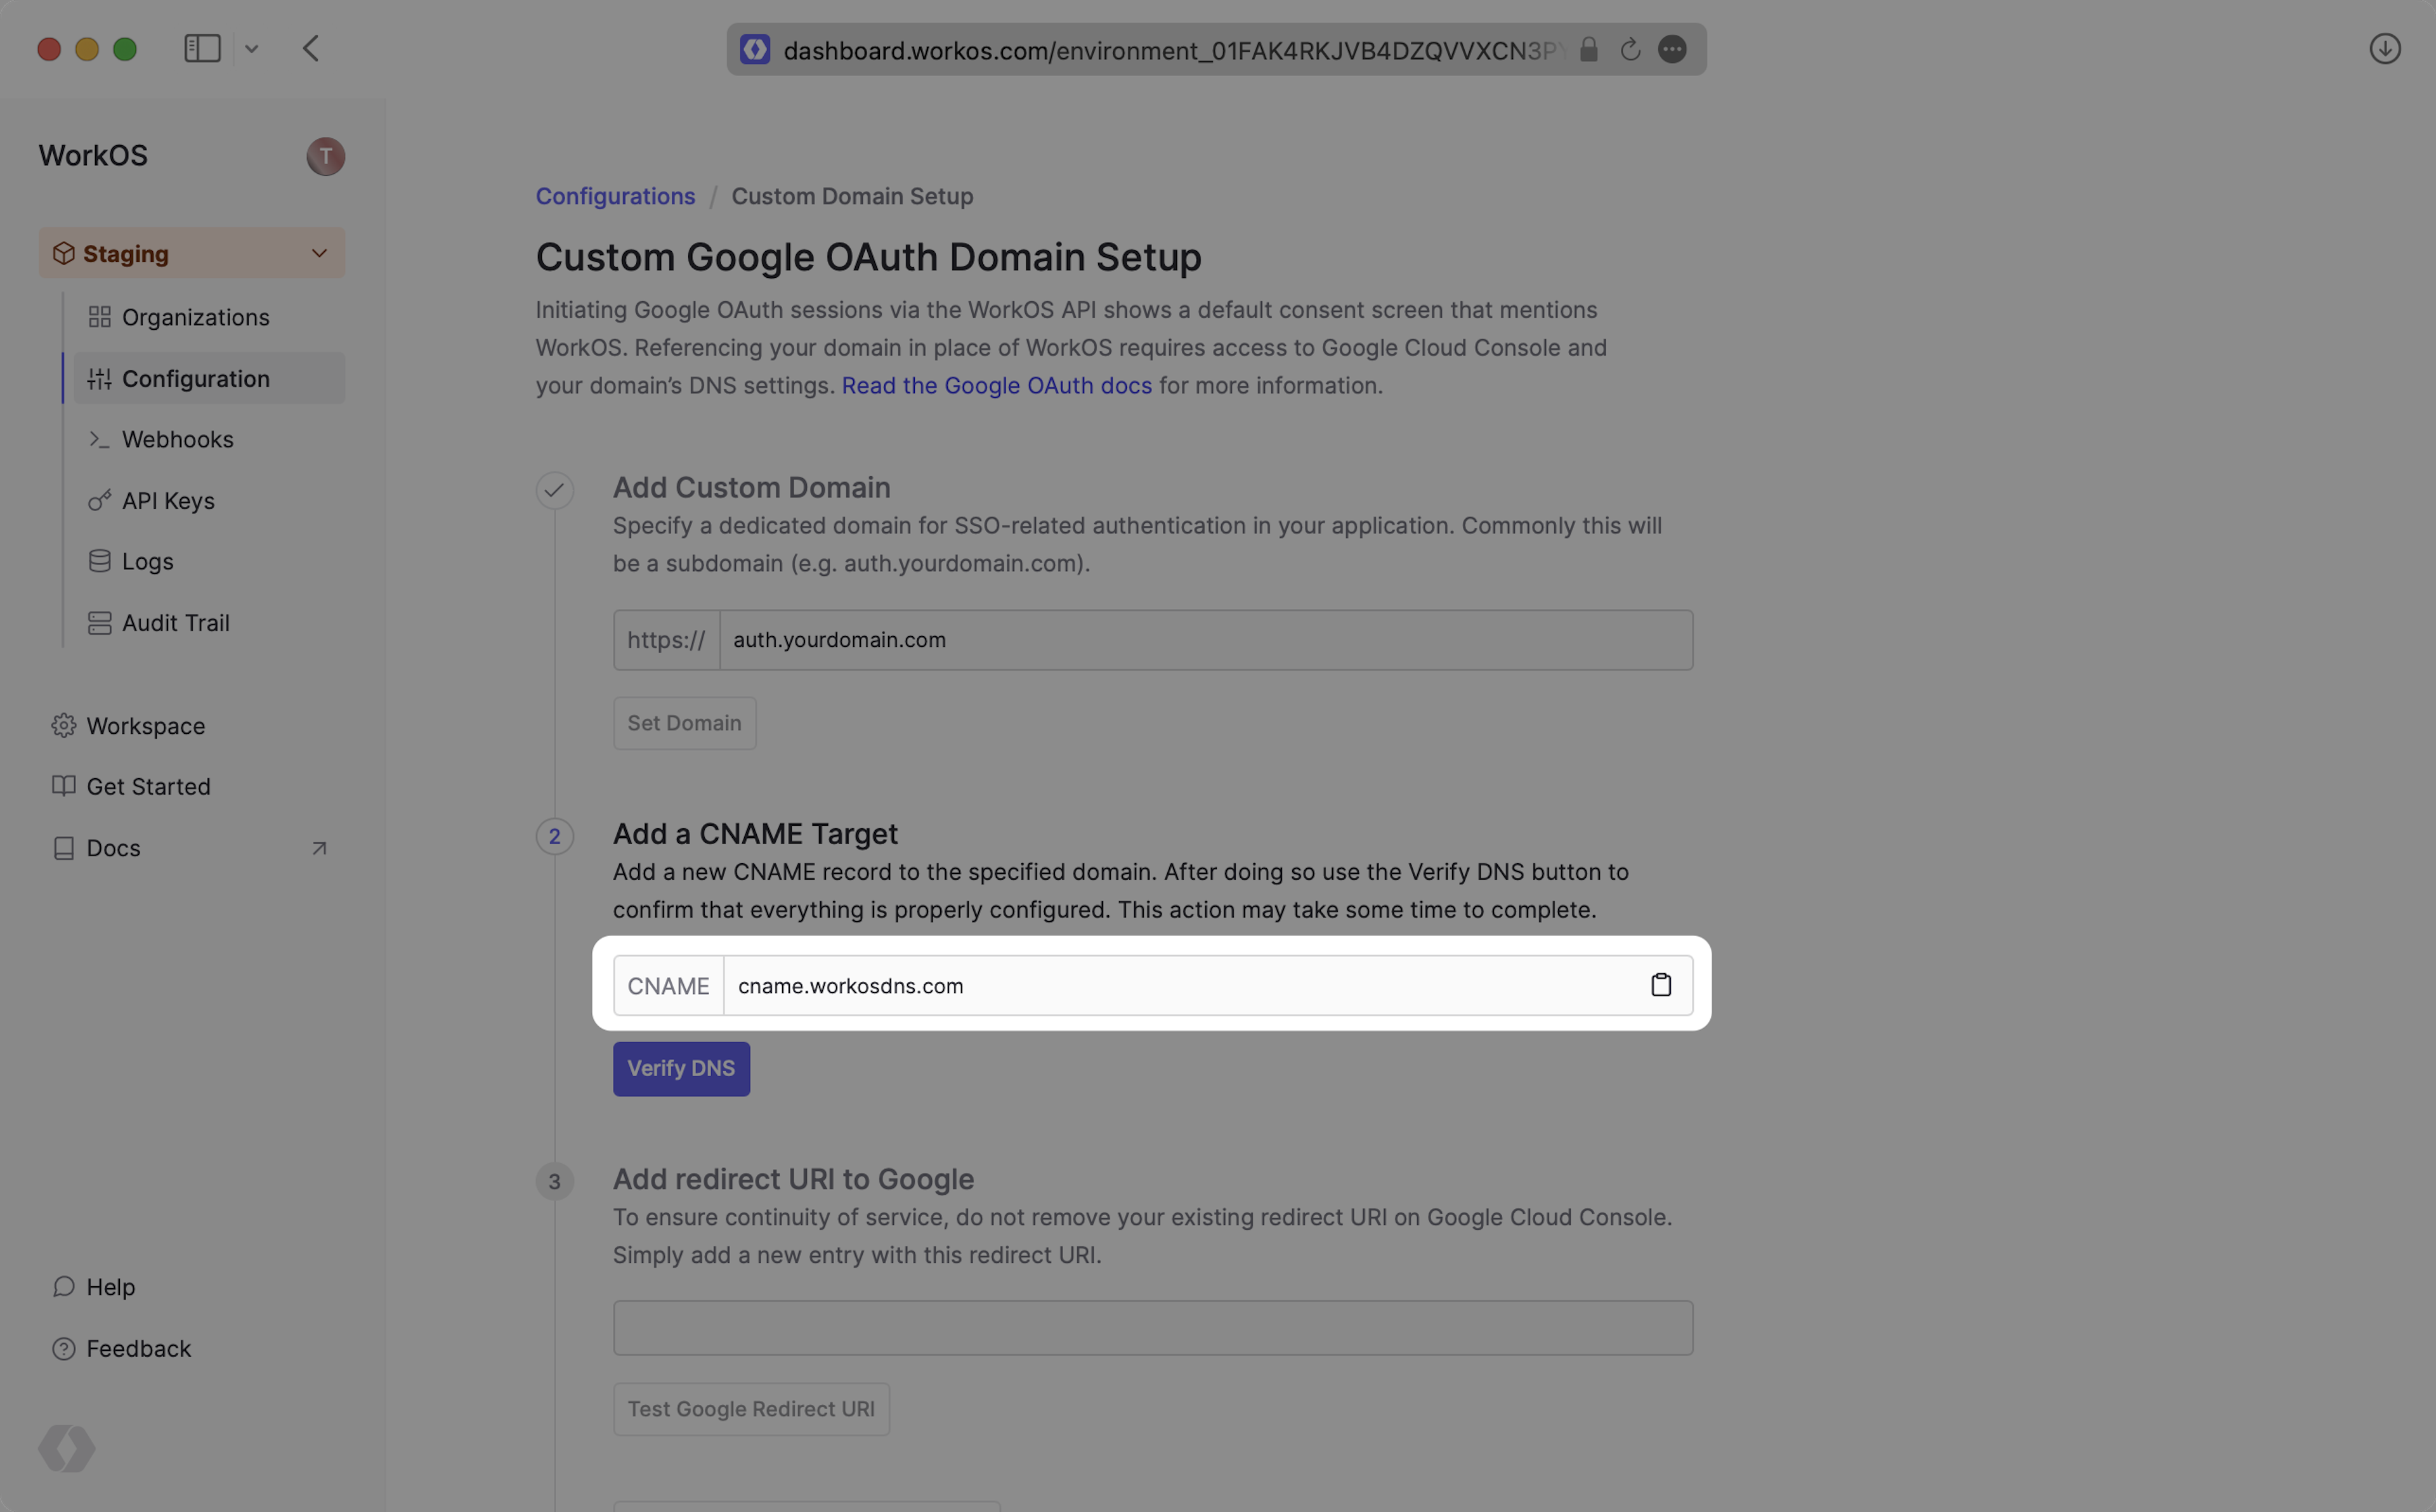Screen dimensions: 2436x1512
Task: Click the WorkOS logo at sidebar bottom
Action: pyautogui.click(x=66, y=1448)
